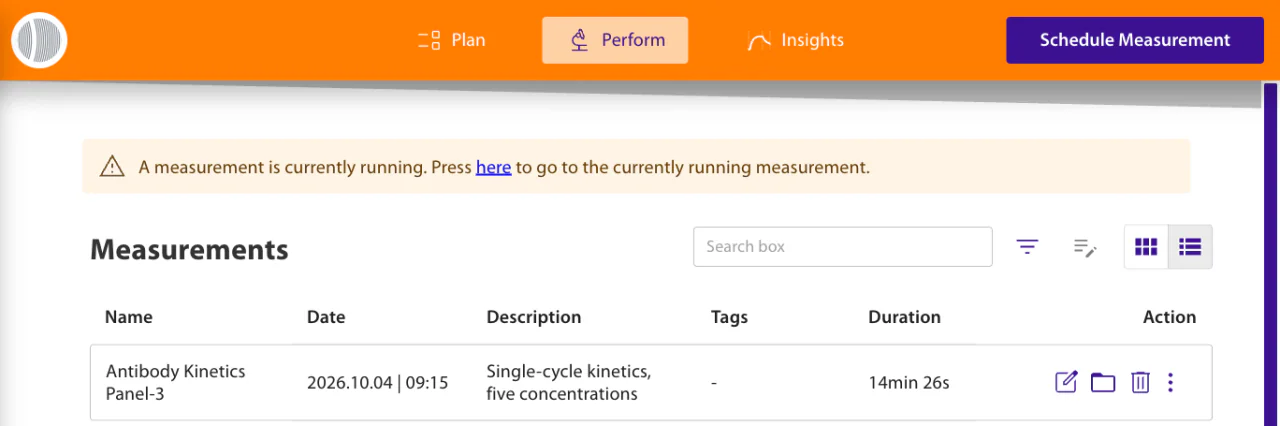
Task: Follow the 'here' link to the running measurement
Action: [x=493, y=167]
